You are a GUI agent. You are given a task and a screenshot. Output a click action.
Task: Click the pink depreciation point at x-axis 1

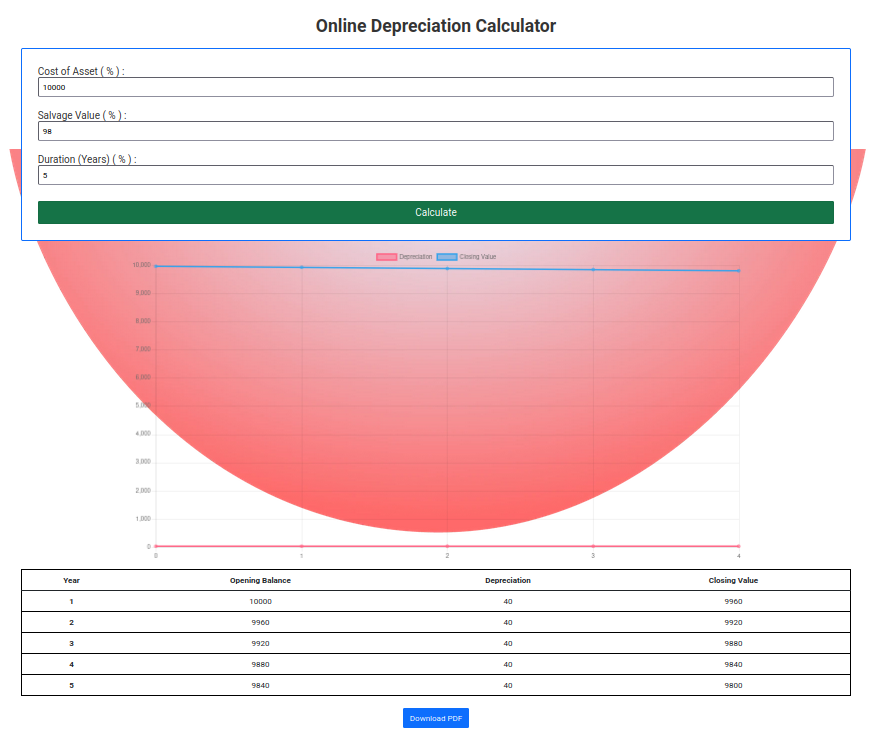coord(302,546)
